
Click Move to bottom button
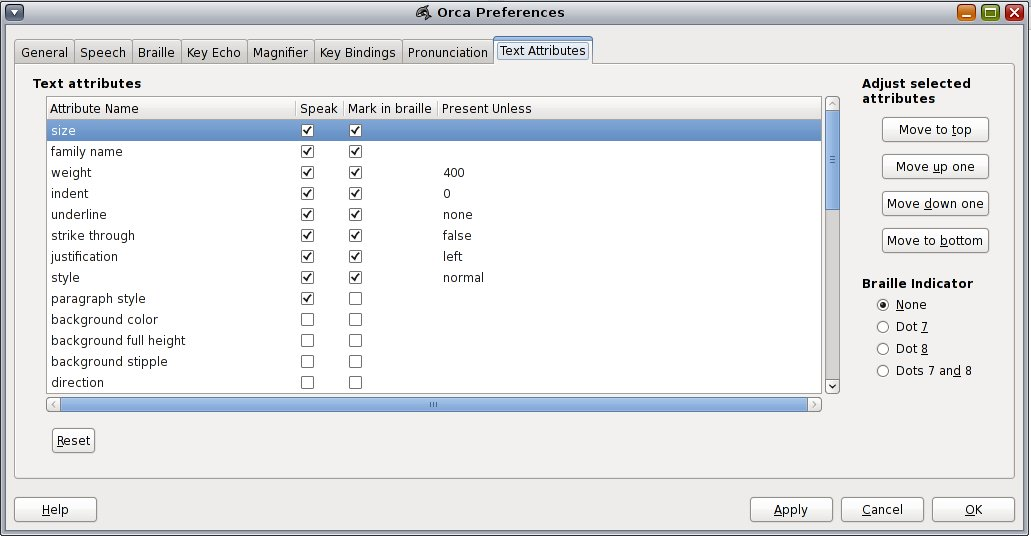point(935,240)
